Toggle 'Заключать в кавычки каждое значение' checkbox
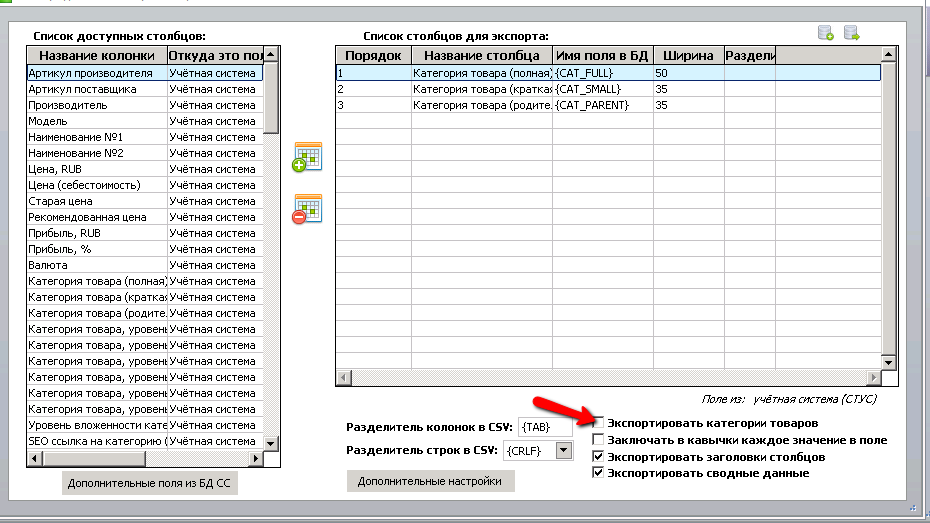The height and width of the screenshot is (523, 930). (x=598, y=439)
